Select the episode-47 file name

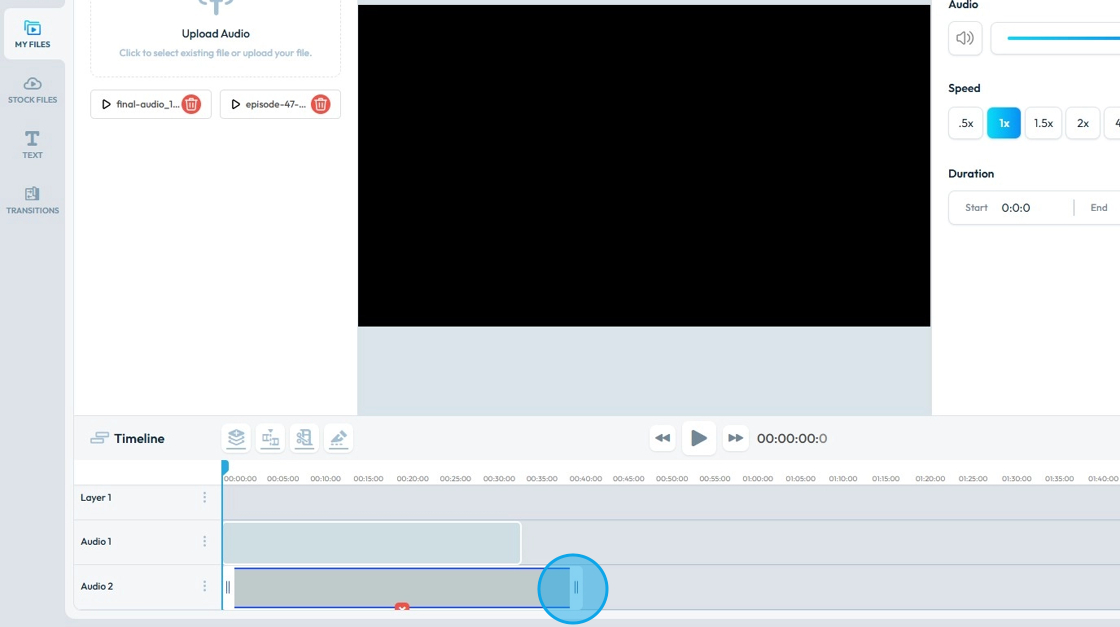click(x=276, y=104)
